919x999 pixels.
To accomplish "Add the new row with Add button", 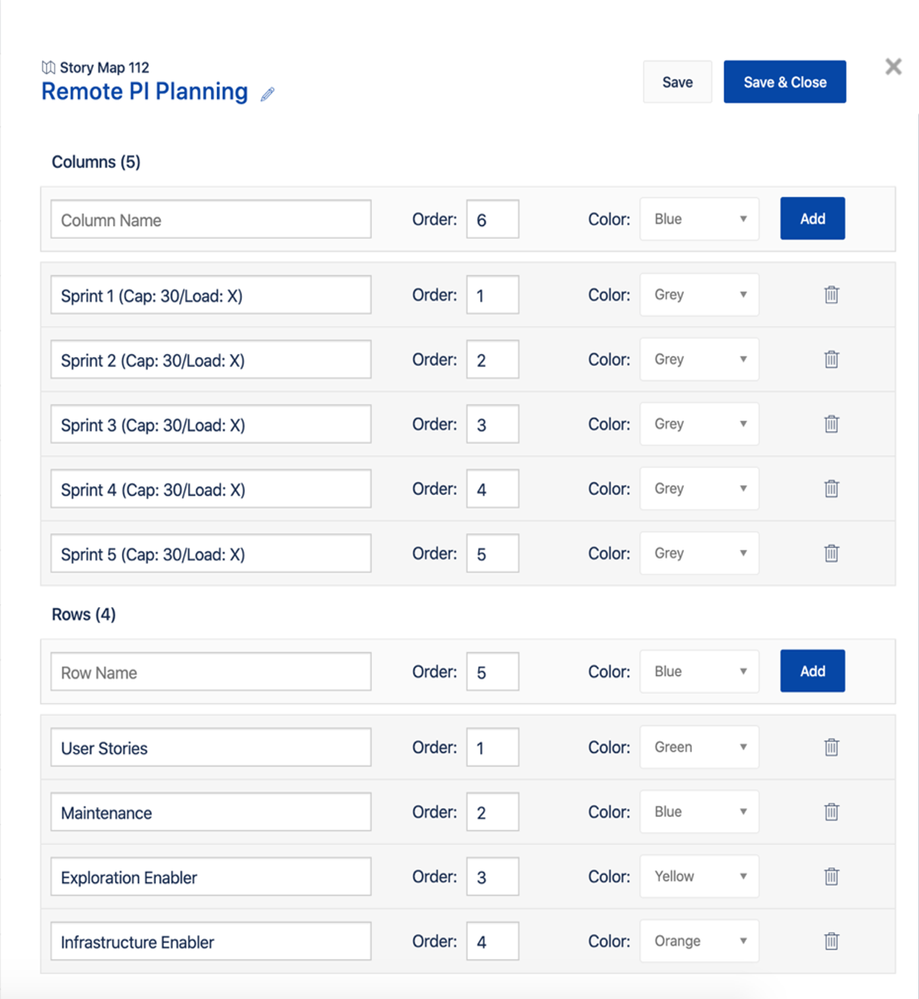I will tap(813, 671).
